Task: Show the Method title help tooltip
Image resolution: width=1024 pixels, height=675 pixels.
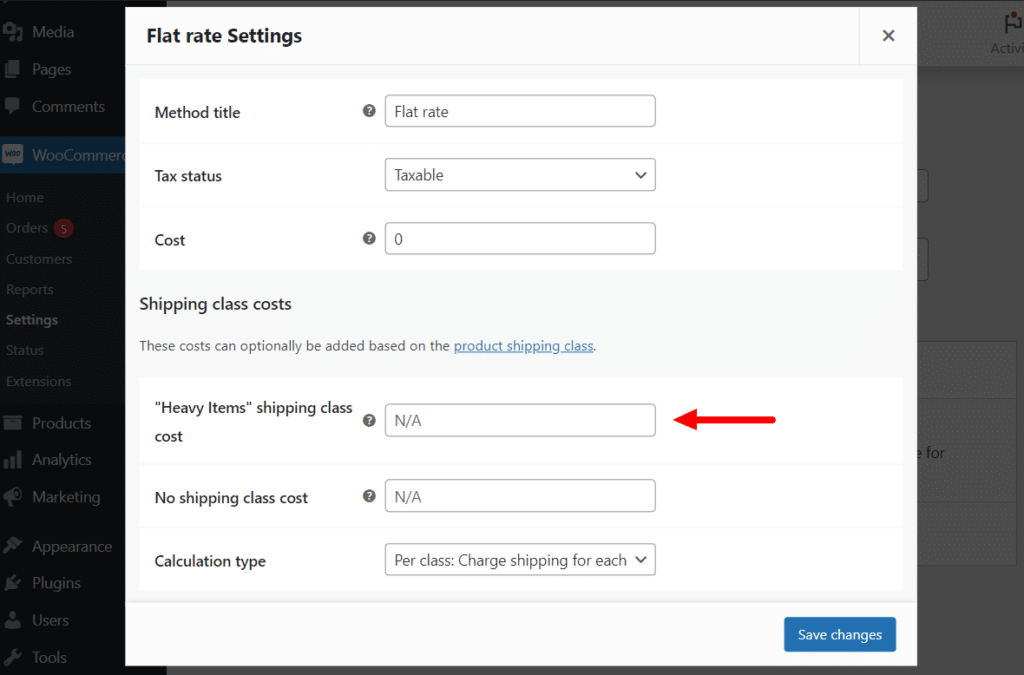Action: 369,111
